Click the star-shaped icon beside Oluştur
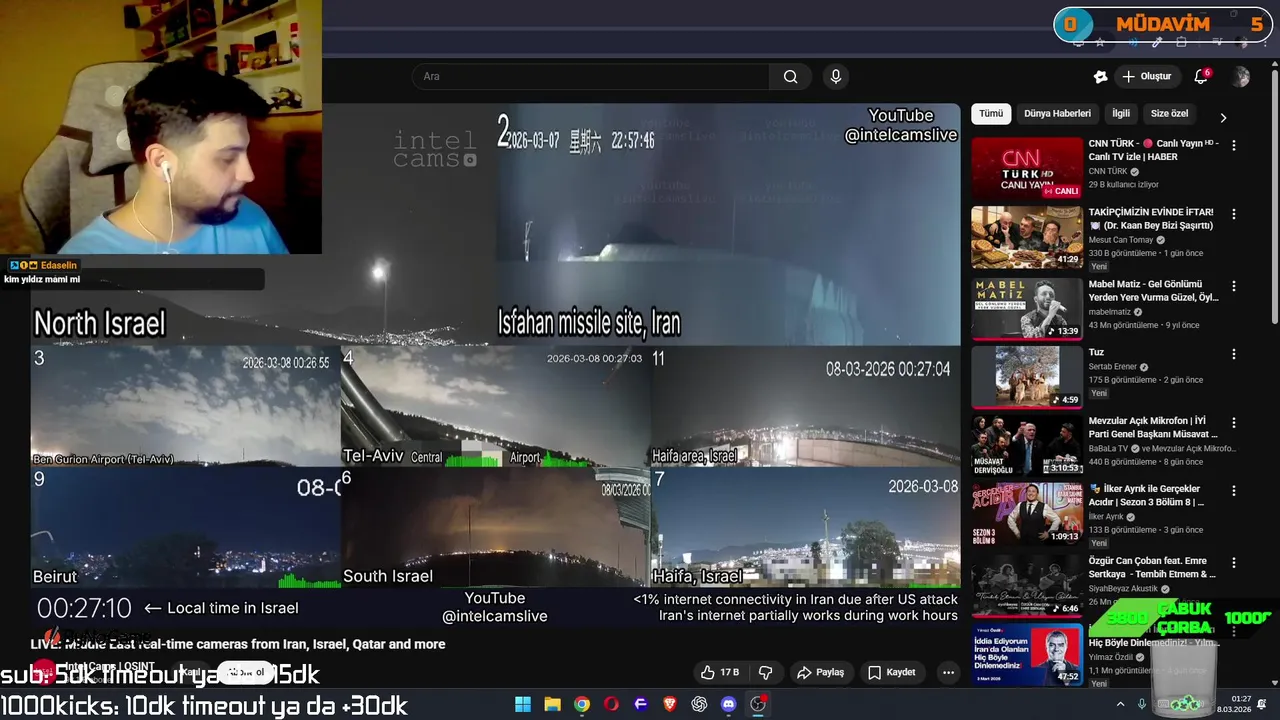Screen dimensions: 1280x720 [1100, 77]
